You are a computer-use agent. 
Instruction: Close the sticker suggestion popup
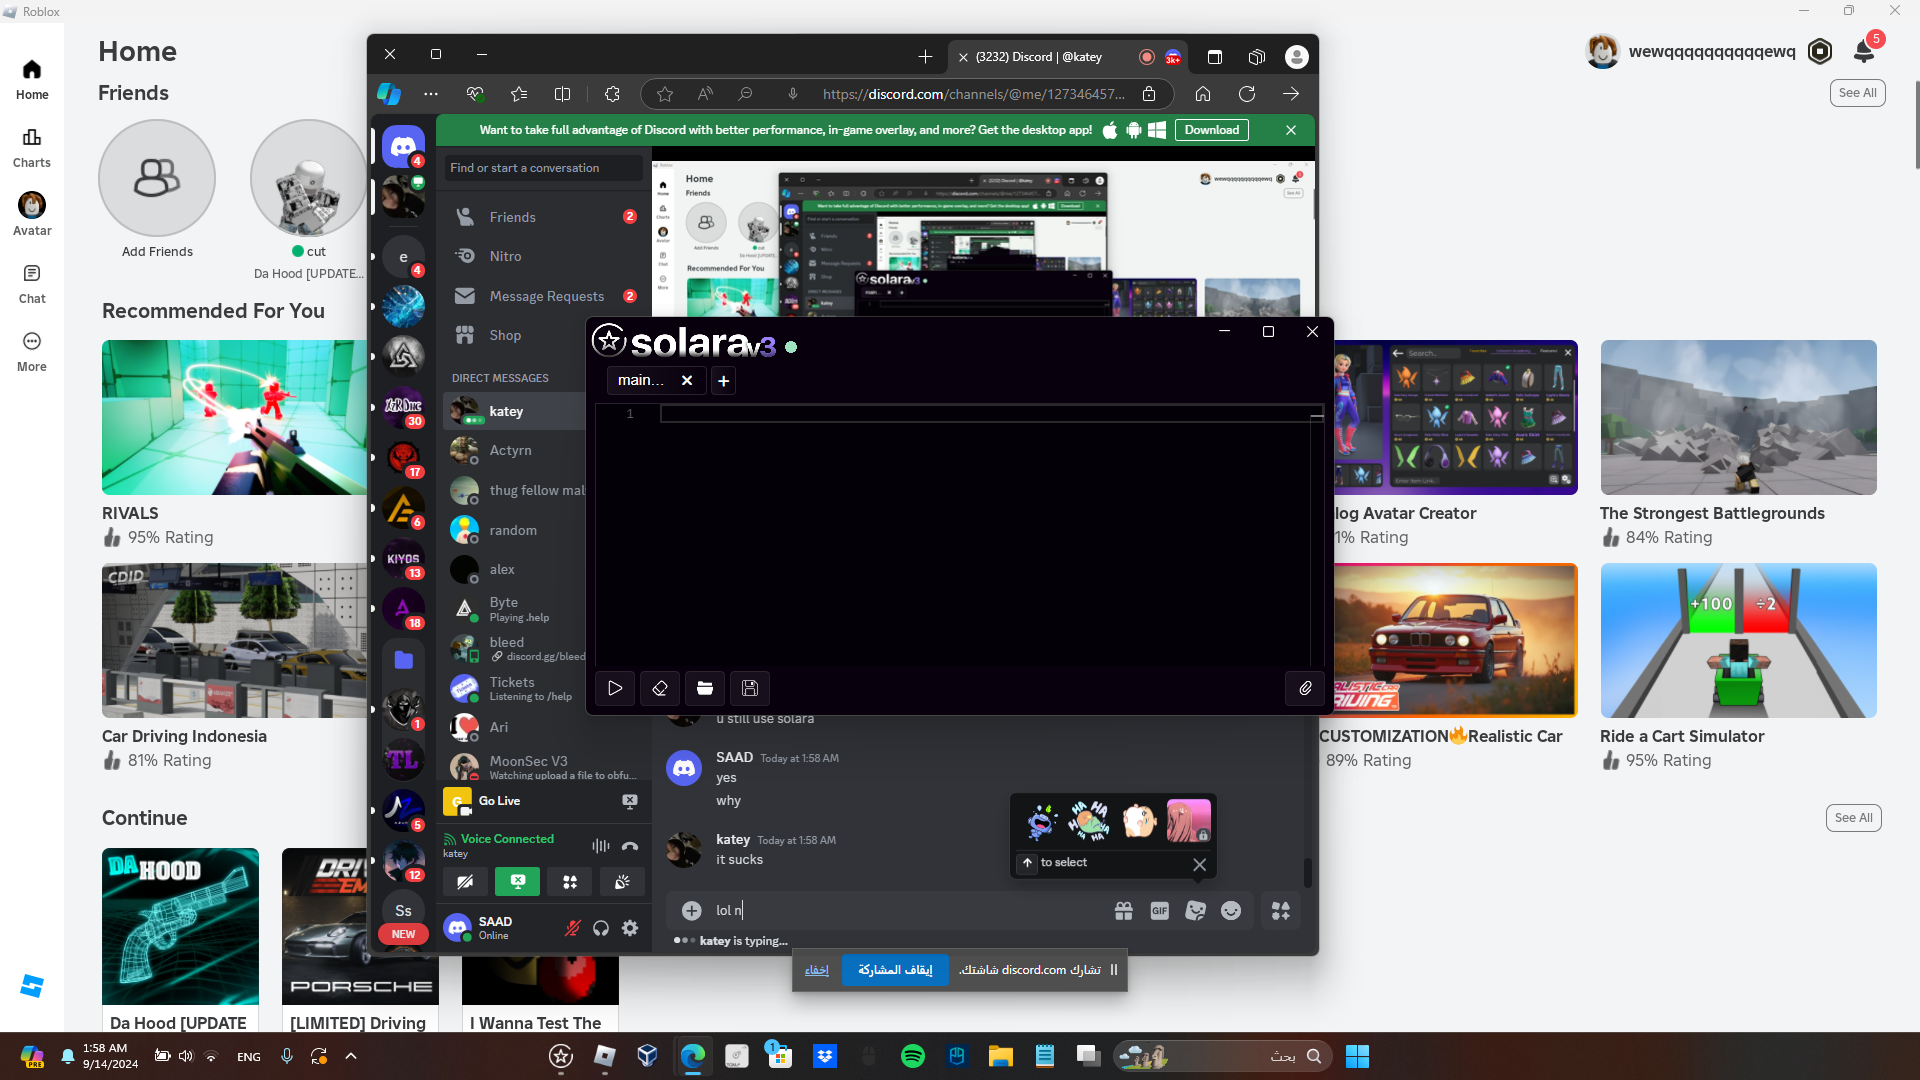pyautogui.click(x=1200, y=864)
